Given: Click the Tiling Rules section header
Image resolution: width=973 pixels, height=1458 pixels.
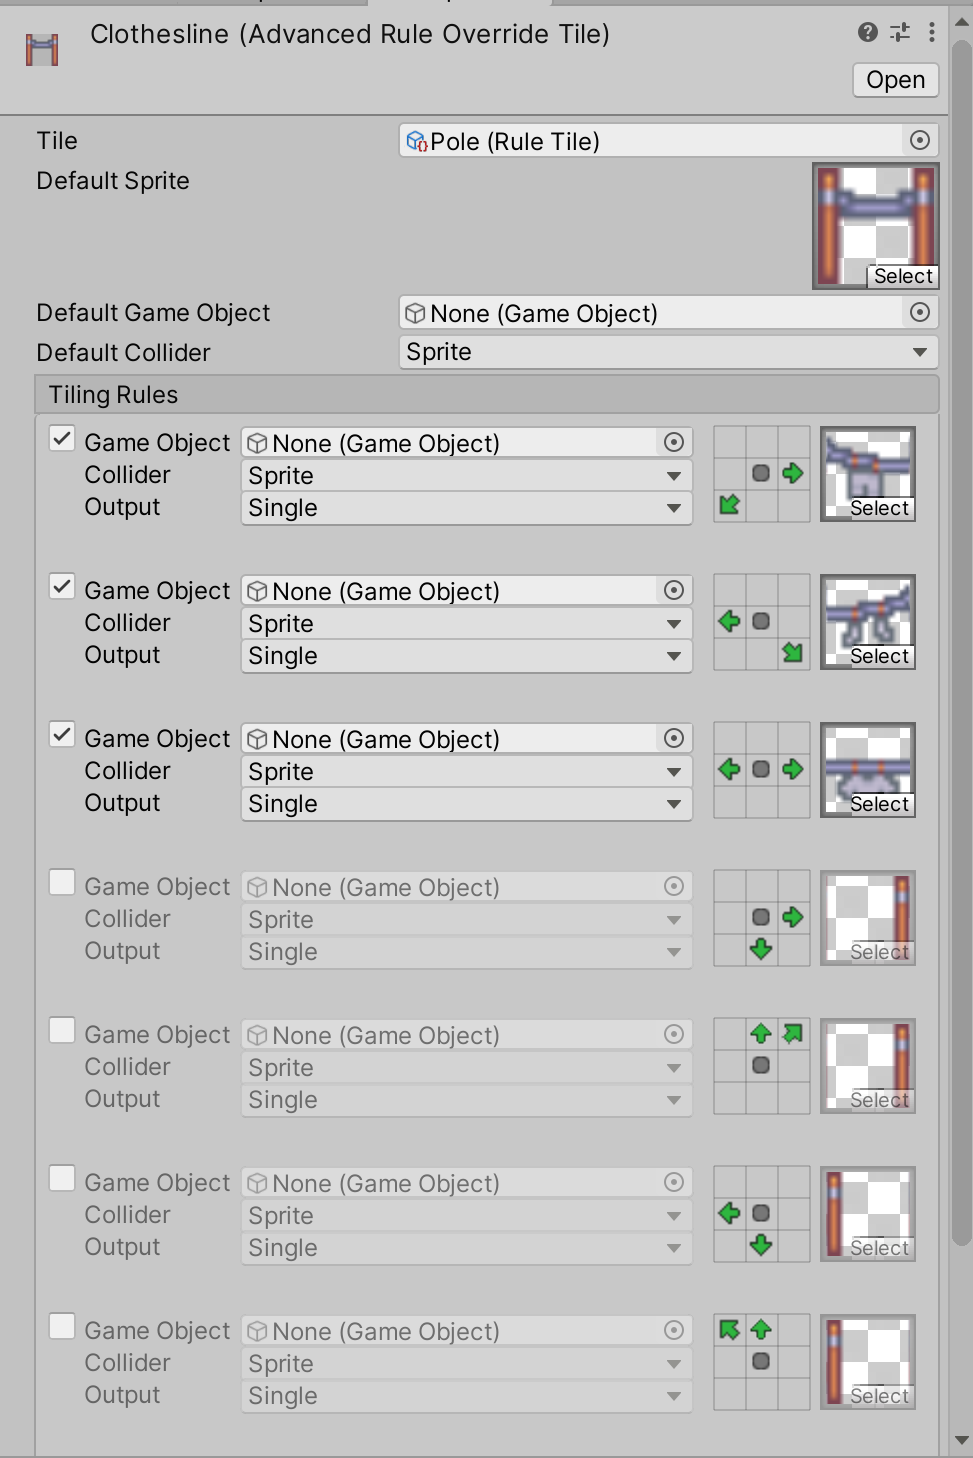Looking at the screenshot, I should pyautogui.click(x=113, y=394).
